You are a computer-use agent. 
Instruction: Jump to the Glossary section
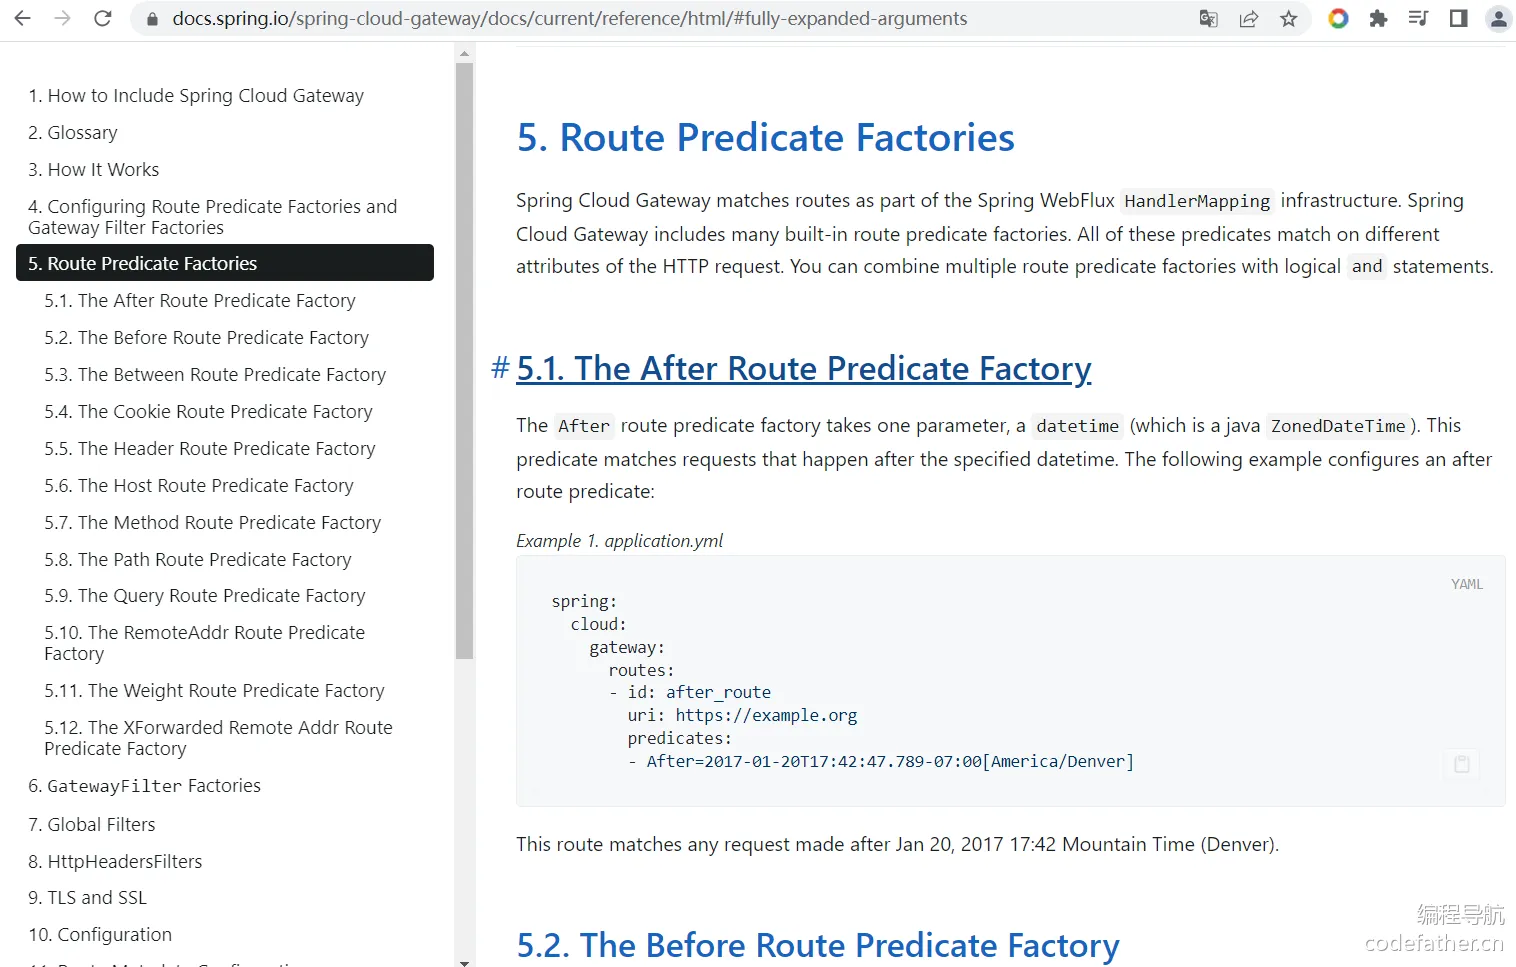pos(73,133)
